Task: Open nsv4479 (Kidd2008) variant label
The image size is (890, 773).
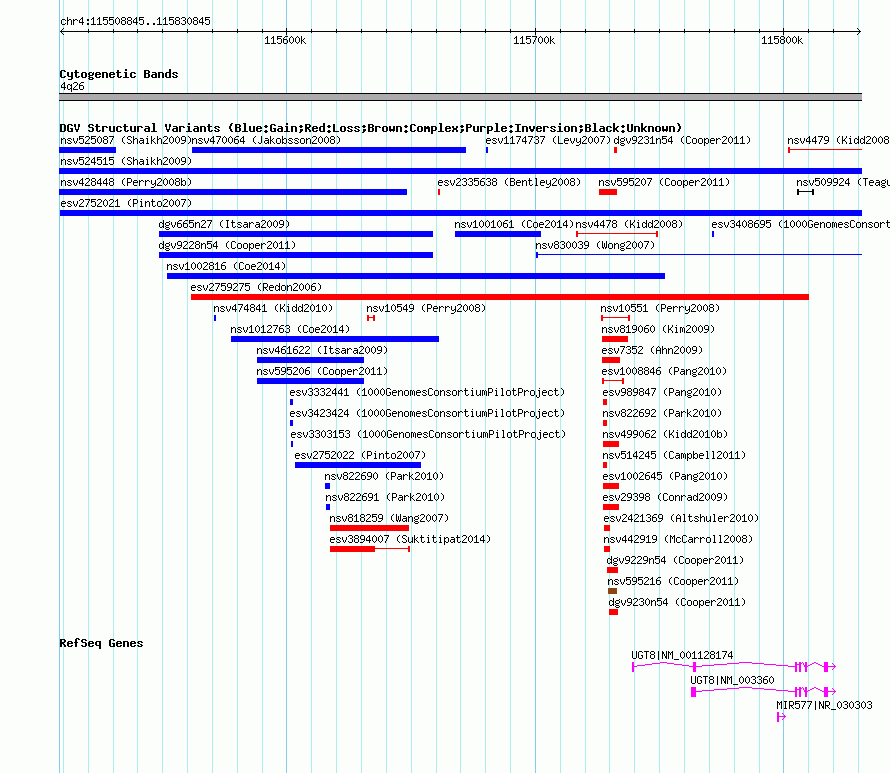Action: pyautogui.click(x=838, y=140)
